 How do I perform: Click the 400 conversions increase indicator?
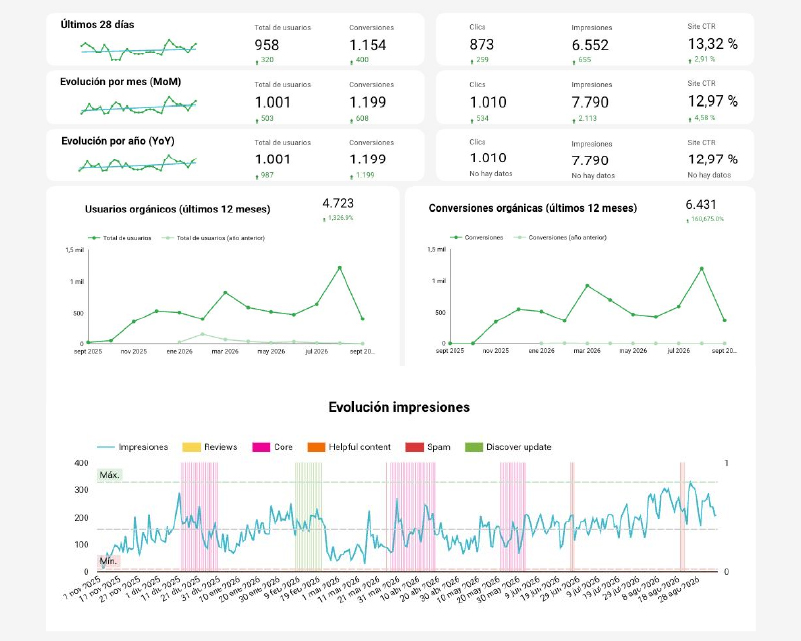pyautogui.click(x=360, y=60)
